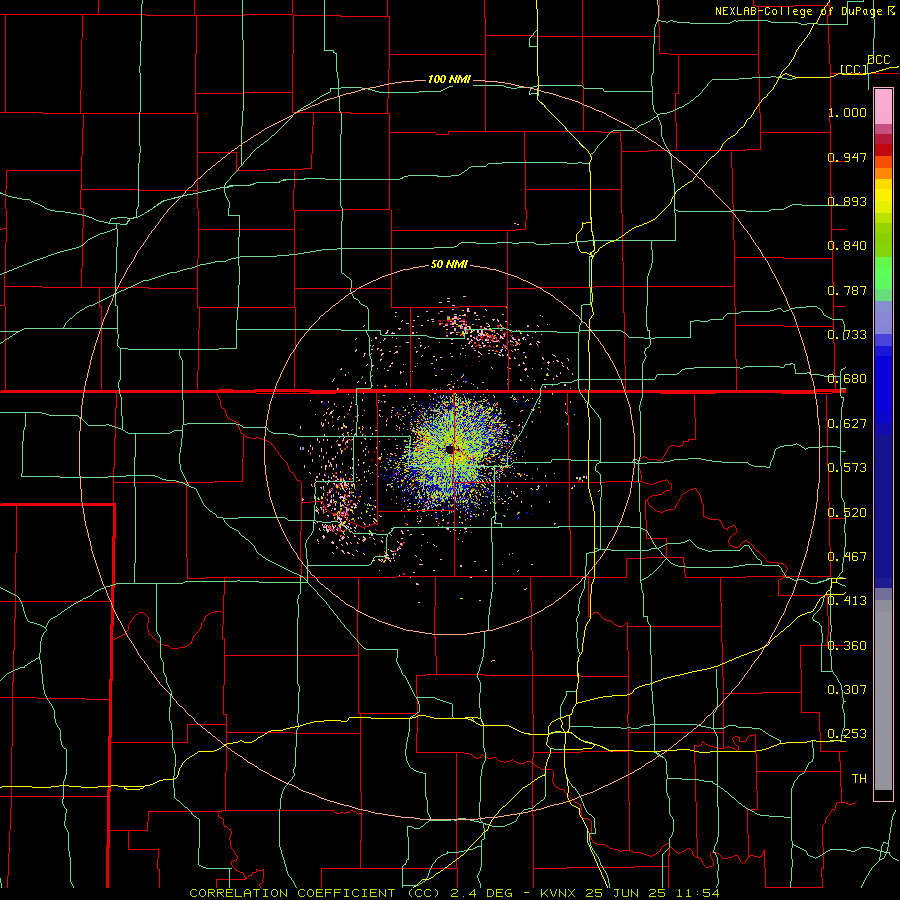Click the 2.4 DEG elevation angle text

tap(482, 893)
